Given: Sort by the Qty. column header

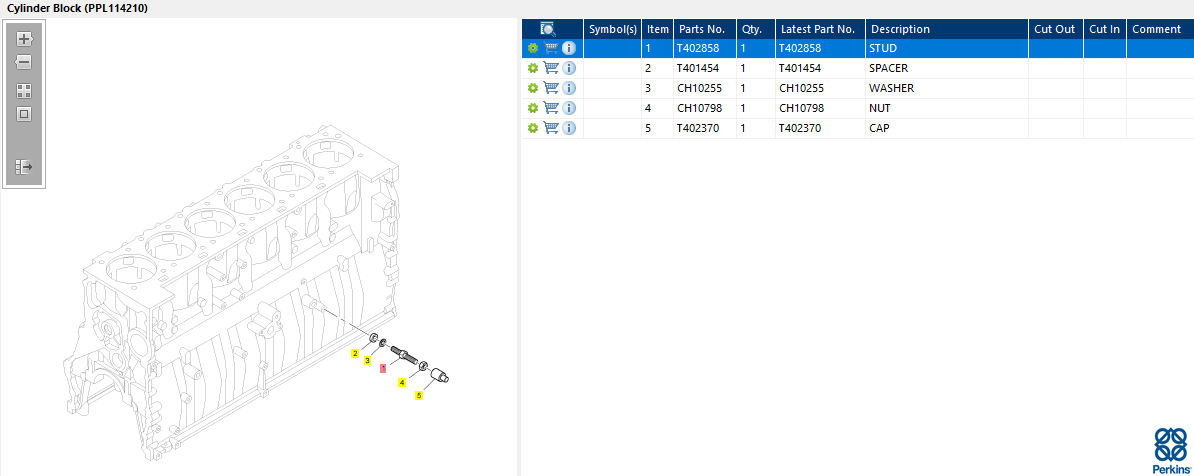Looking at the screenshot, I should point(755,29).
